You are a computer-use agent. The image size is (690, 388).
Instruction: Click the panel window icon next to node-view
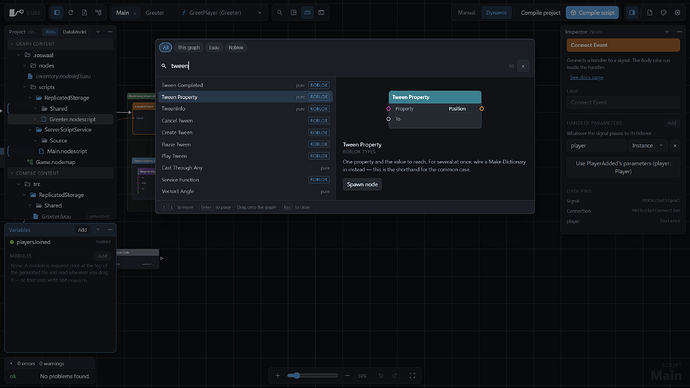(x=321, y=13)
